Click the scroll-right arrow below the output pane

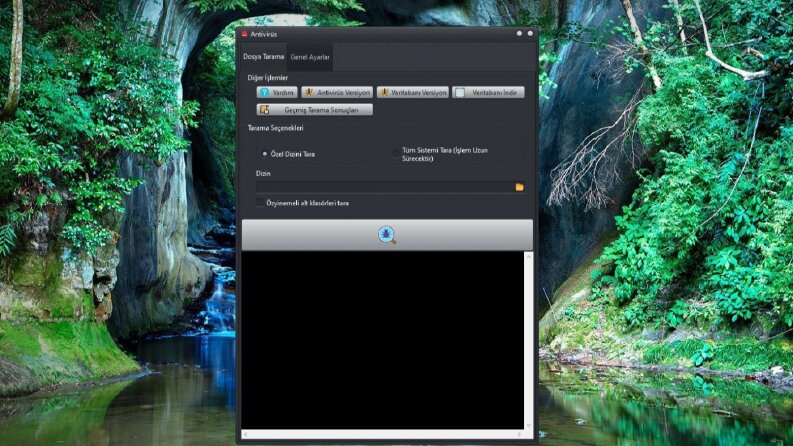coord(519,434)
